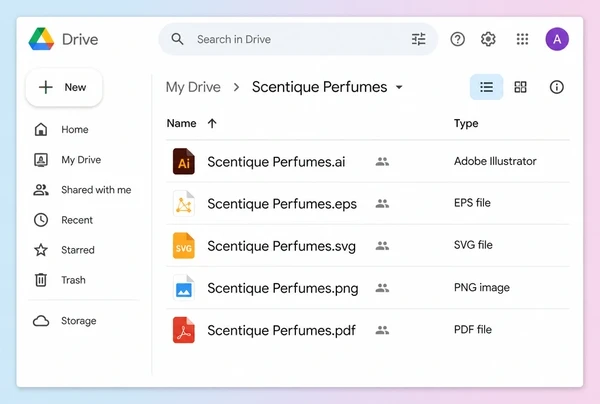Select file Scentique Perfumes.ai
This screenshot has height=404, width=600.
[276, 162]
